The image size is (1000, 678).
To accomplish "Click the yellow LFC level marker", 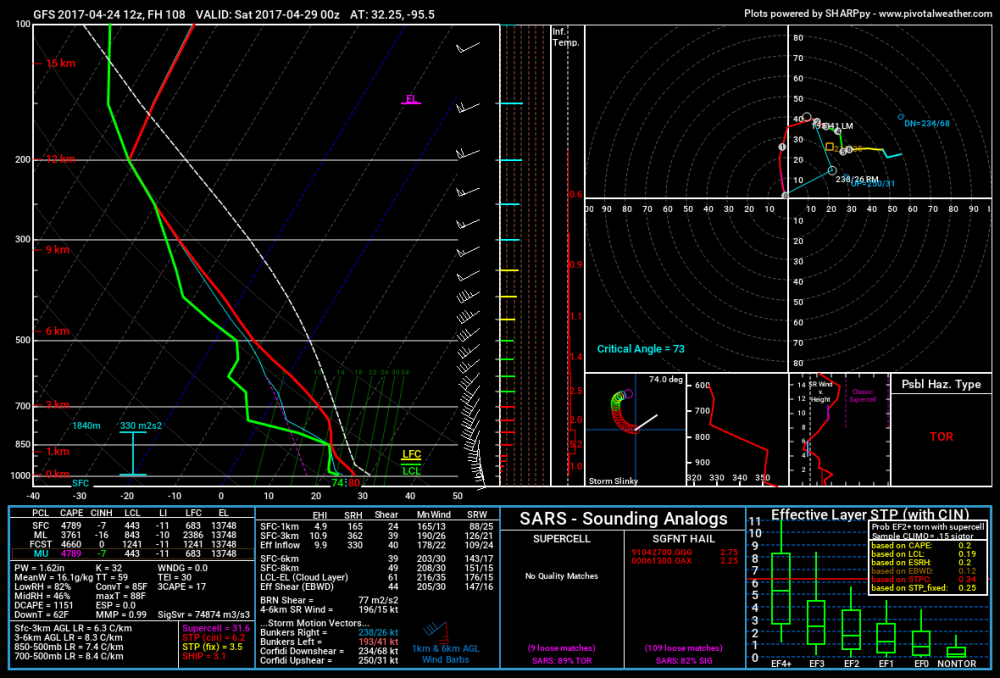I will click(x=411, y=455).
